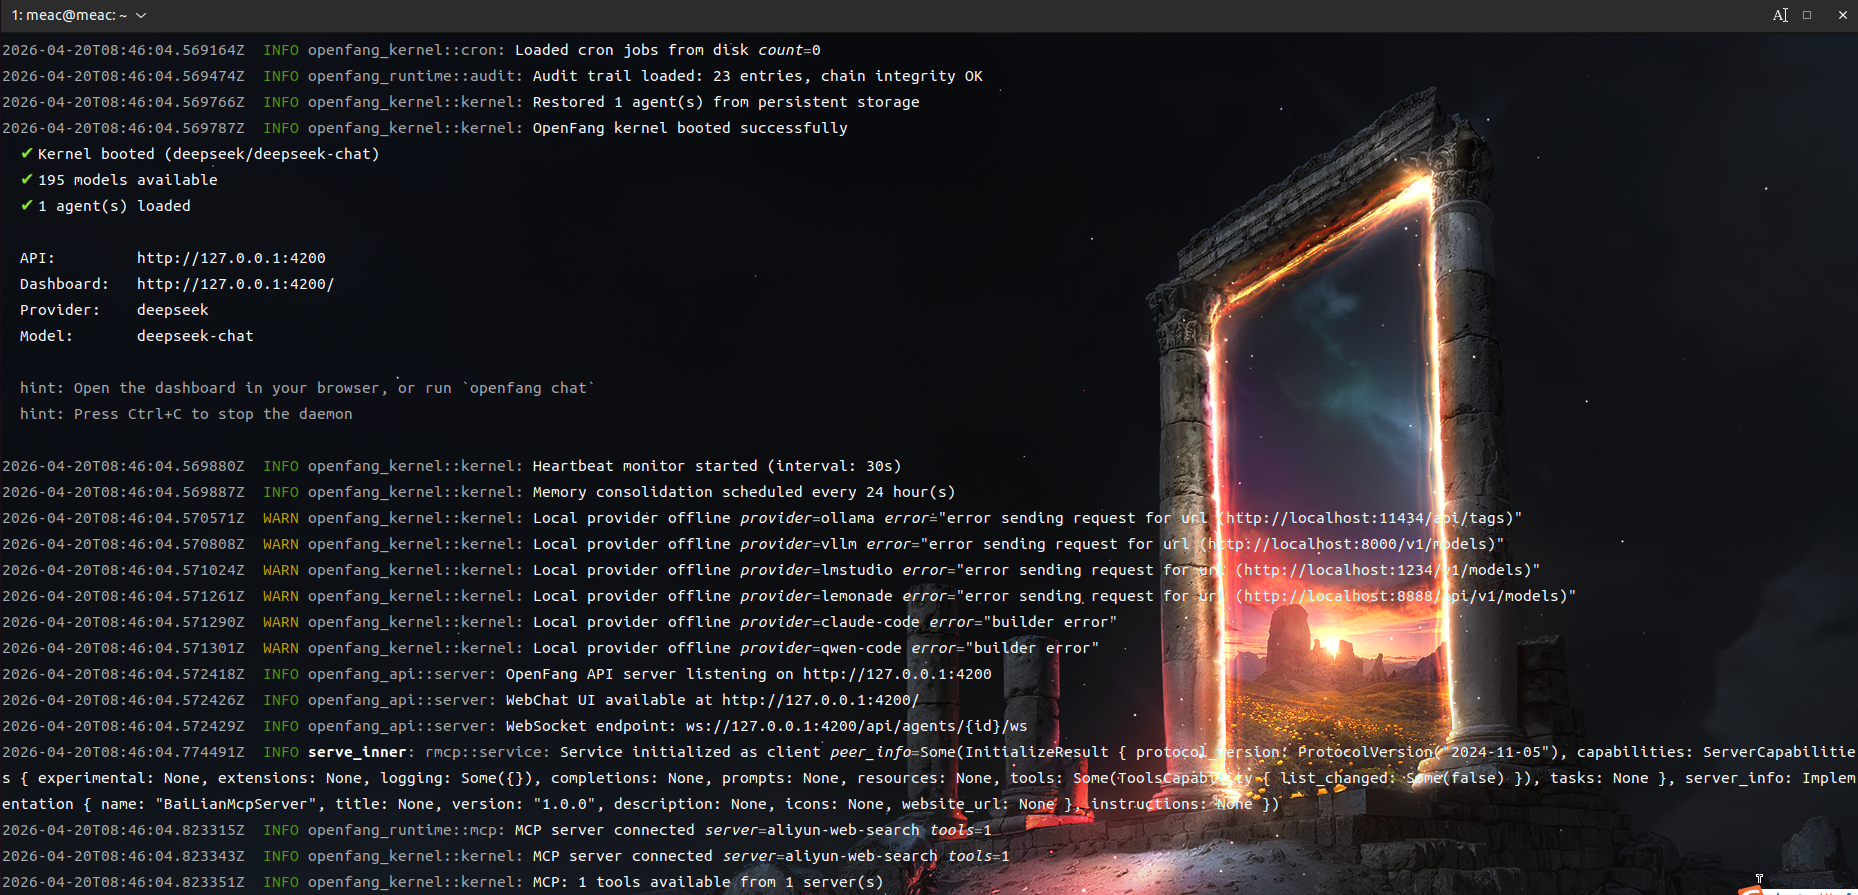
Task: Click the bold "serve_inner" text
Action: (x=357, y=752)
